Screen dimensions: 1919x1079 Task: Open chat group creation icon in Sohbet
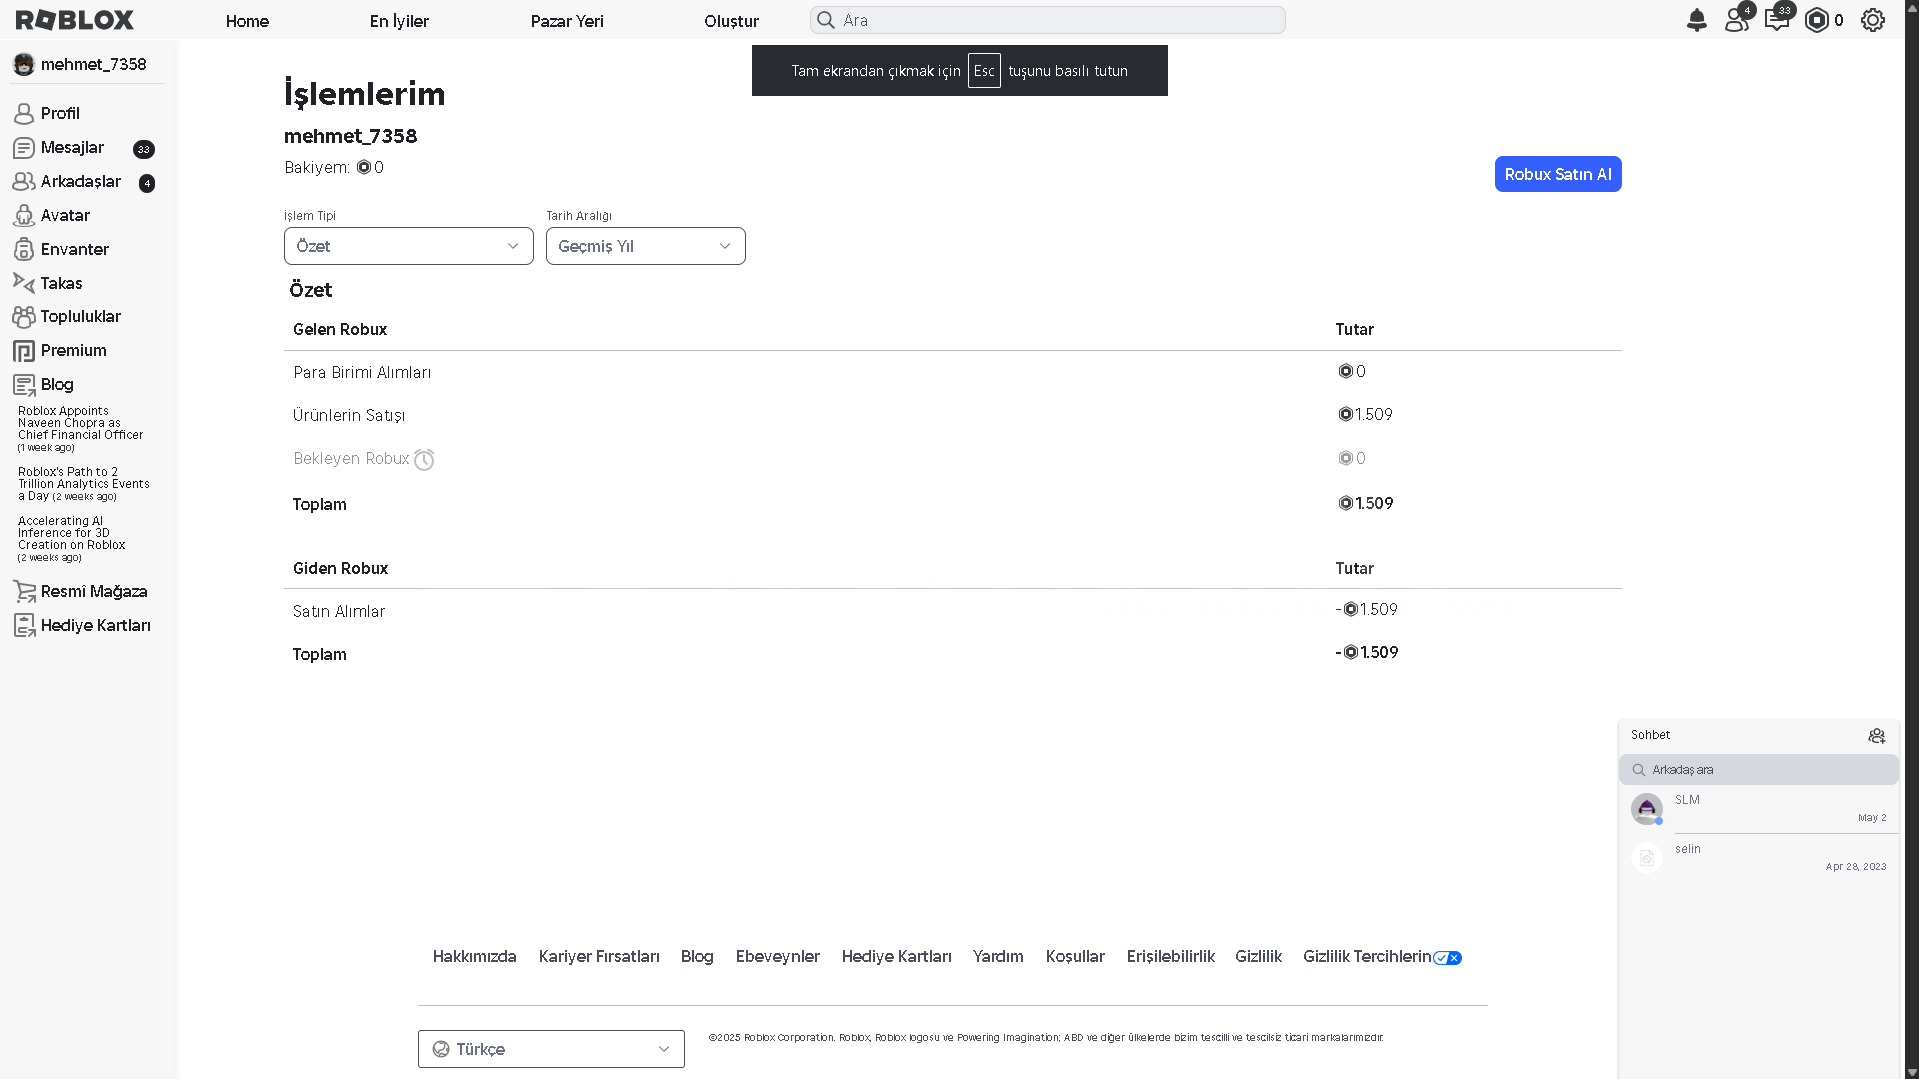click(x=1876, y=736)
